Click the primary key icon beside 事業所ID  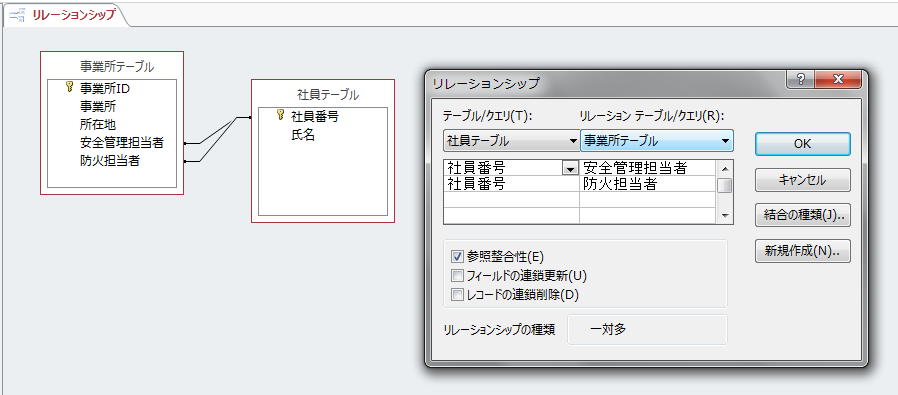coord(70,87)
